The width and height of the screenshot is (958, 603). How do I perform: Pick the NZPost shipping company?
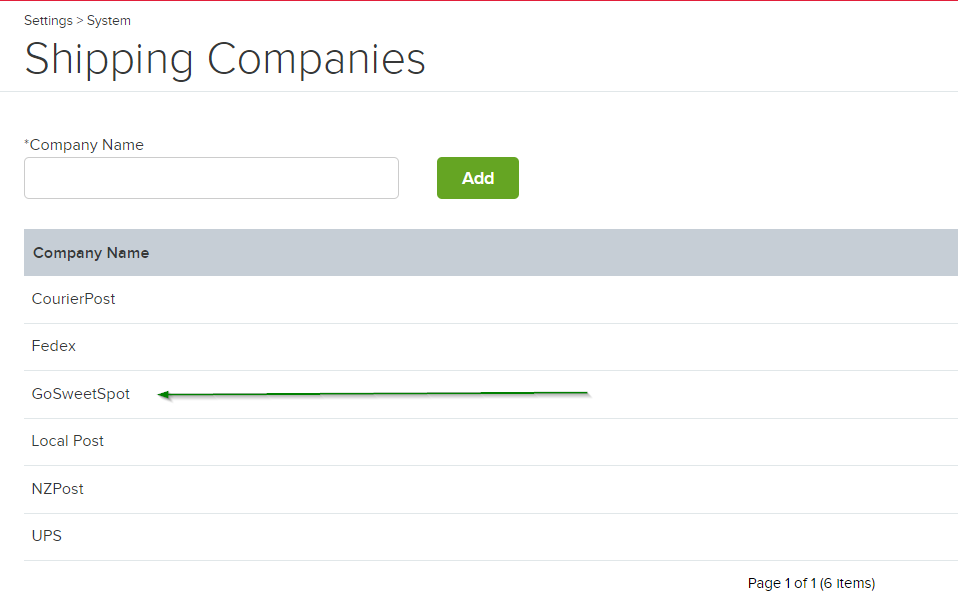pos(58,489)
